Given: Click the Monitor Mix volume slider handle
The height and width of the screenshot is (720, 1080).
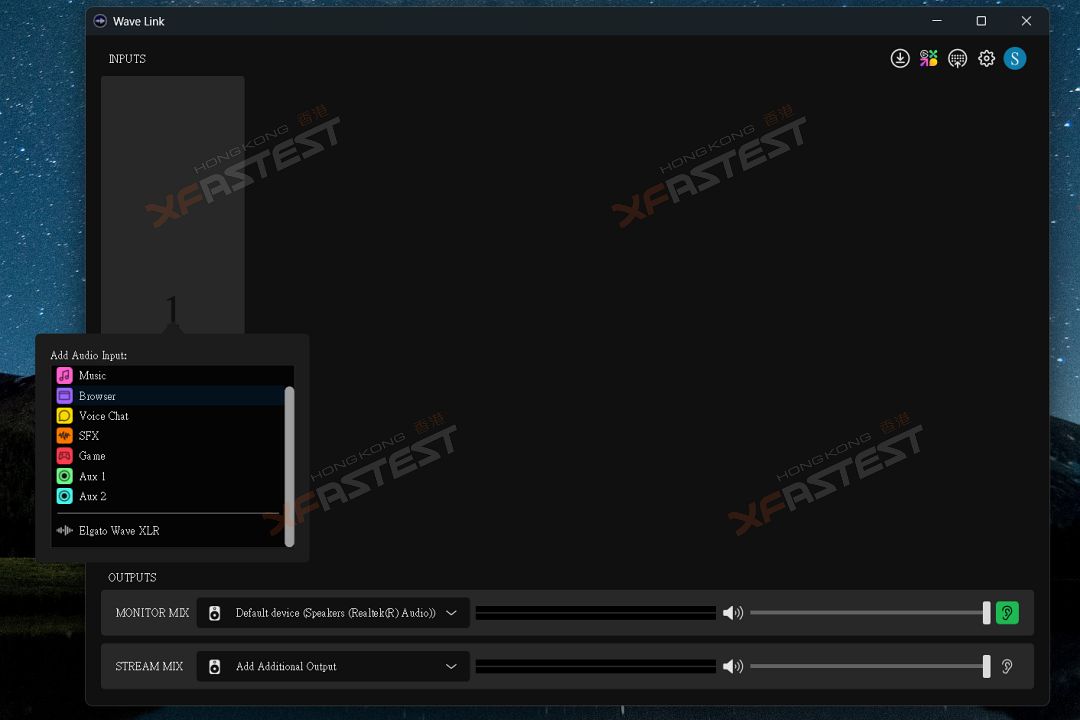Looking at the screenshot, I should [x=986, y=613].
